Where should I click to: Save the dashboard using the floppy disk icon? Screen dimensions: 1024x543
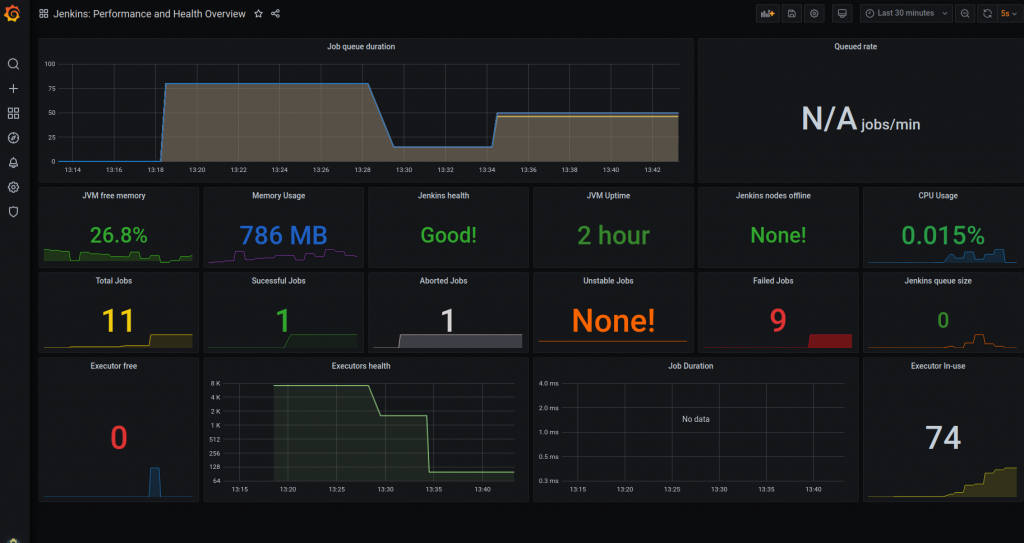pyautogui.click(x=791, y=14)
